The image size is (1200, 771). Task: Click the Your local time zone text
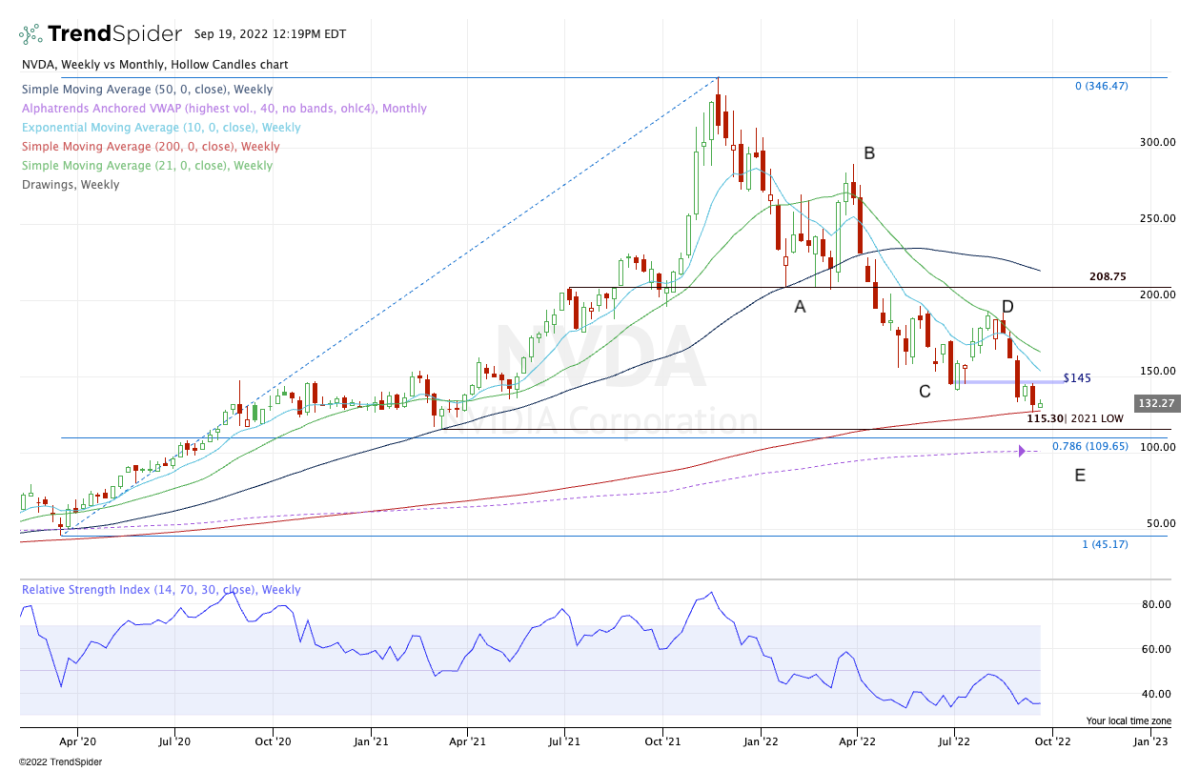point(1126,720)
